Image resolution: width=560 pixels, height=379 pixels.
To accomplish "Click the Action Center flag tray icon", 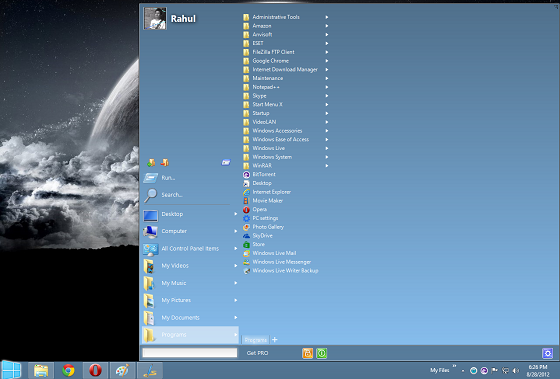I will [x=495, y=370].
